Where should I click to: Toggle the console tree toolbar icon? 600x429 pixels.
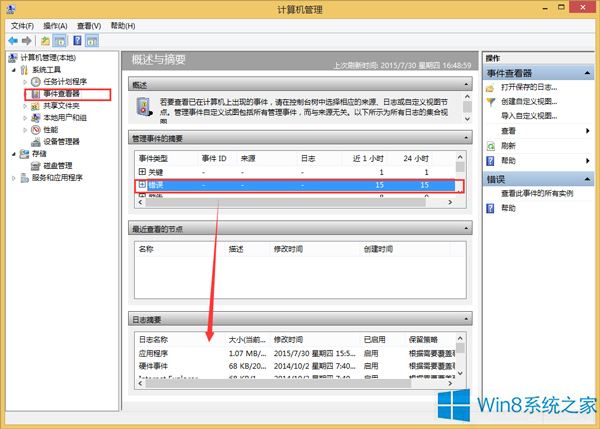59,41
